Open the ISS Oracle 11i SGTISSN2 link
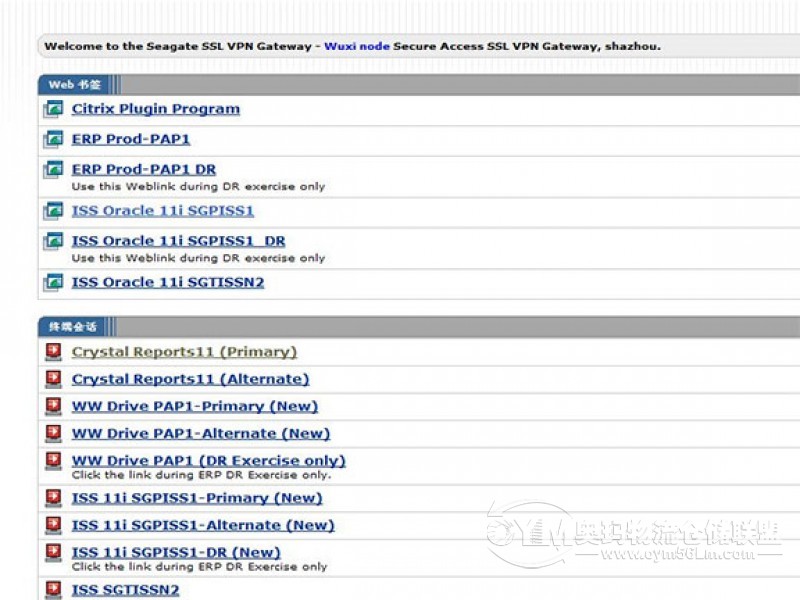 (x=168, y=282)
